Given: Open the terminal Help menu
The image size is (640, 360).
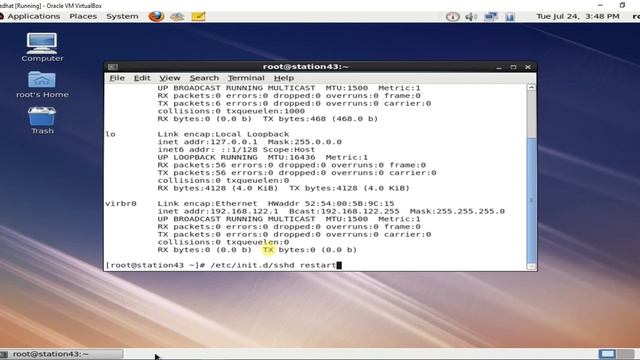Looking at the screenshot, I should pos(284,78).
